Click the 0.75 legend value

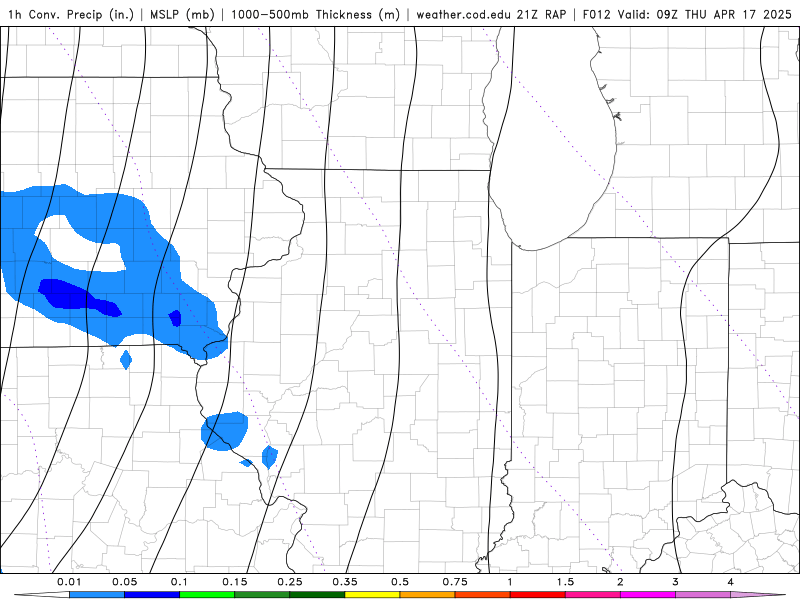click(x=455, y=582)
